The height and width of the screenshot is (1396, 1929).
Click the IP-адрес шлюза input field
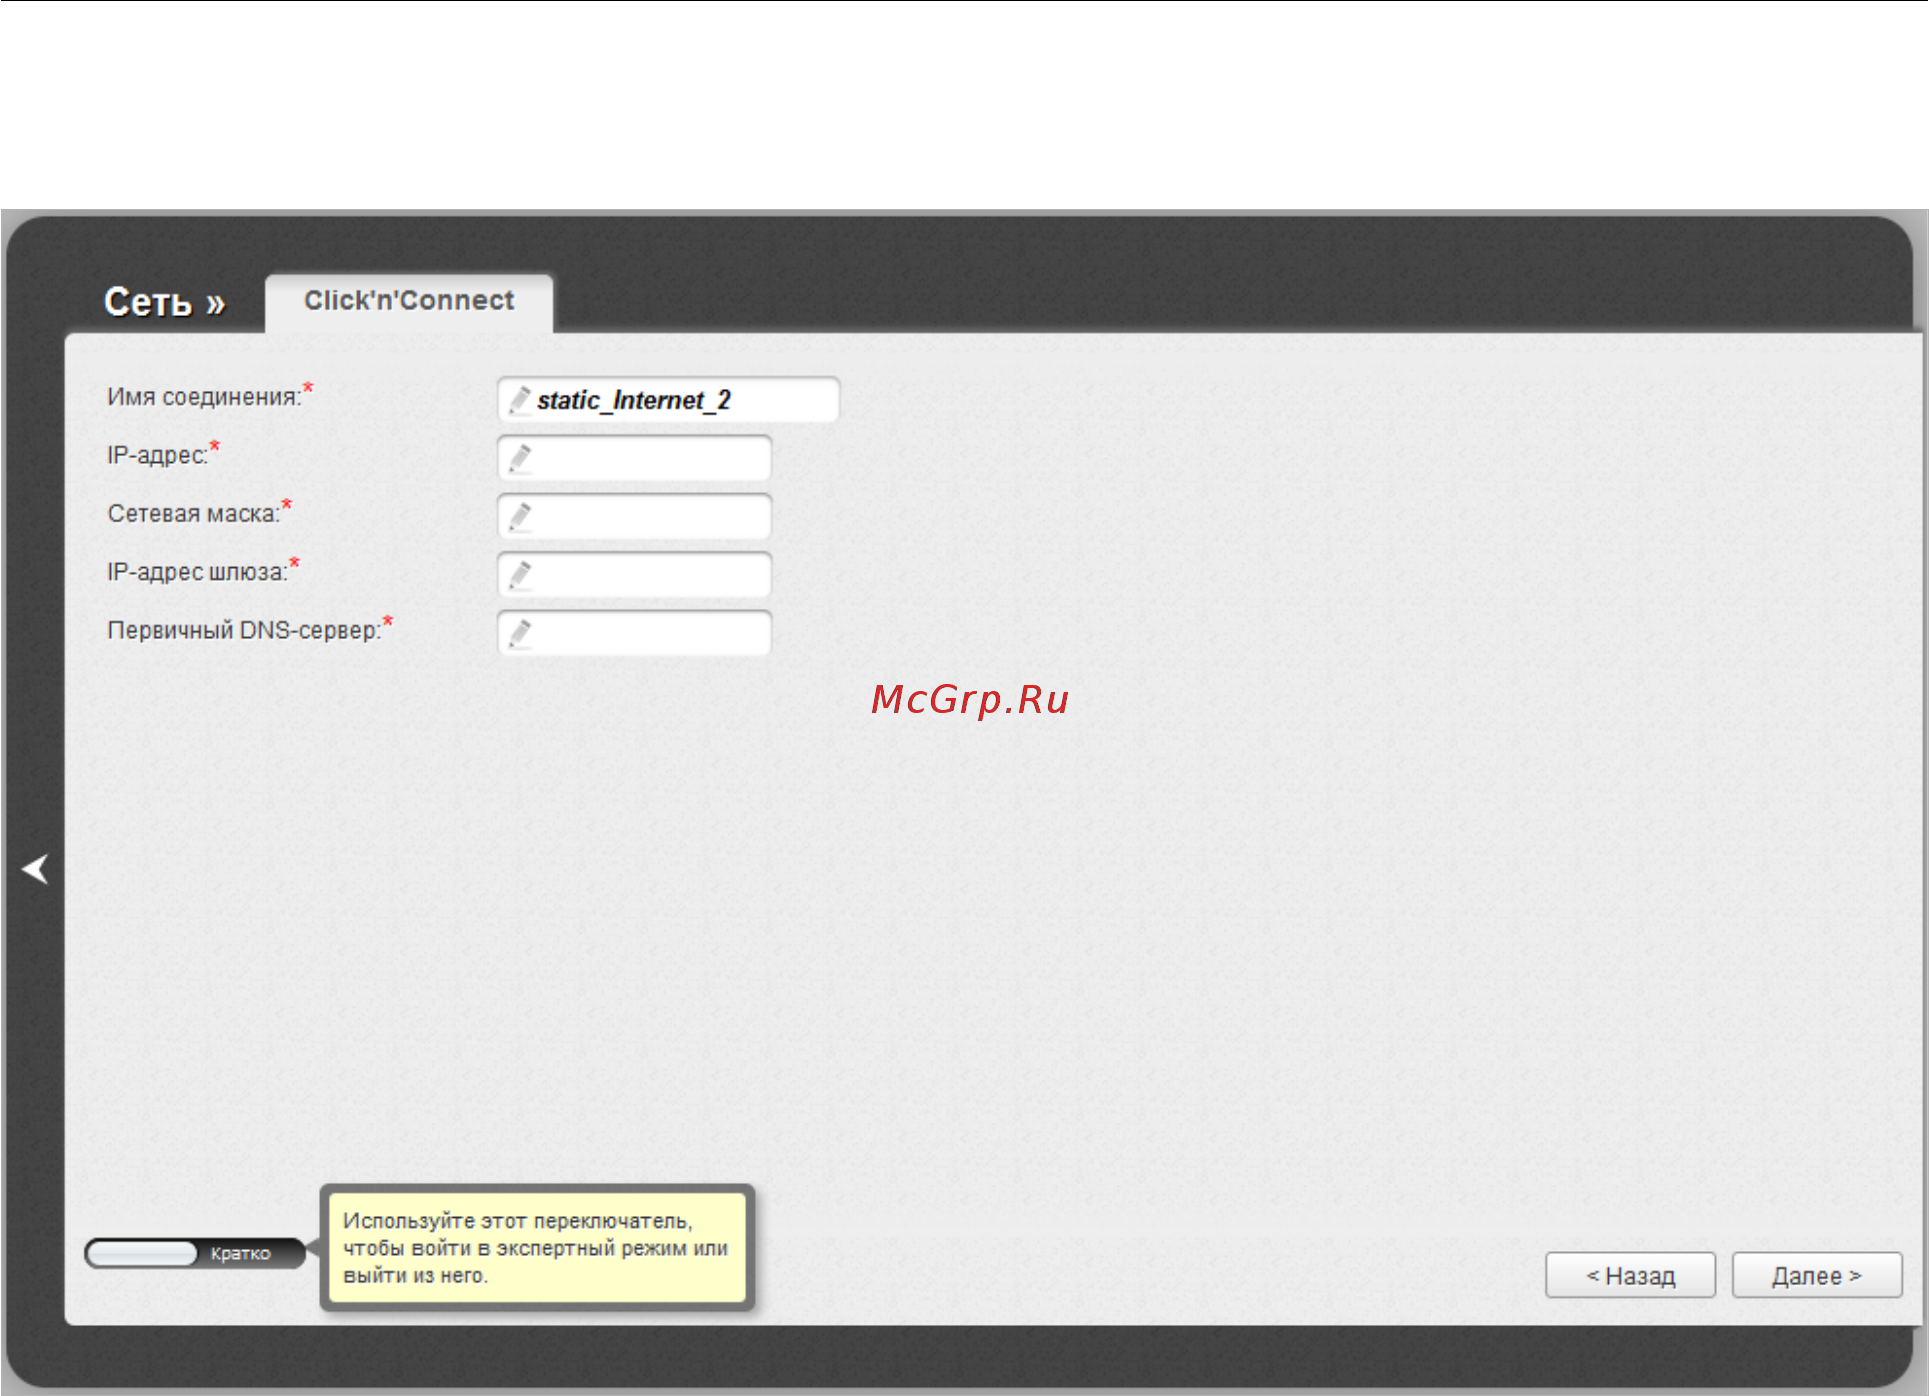point(634,574)
